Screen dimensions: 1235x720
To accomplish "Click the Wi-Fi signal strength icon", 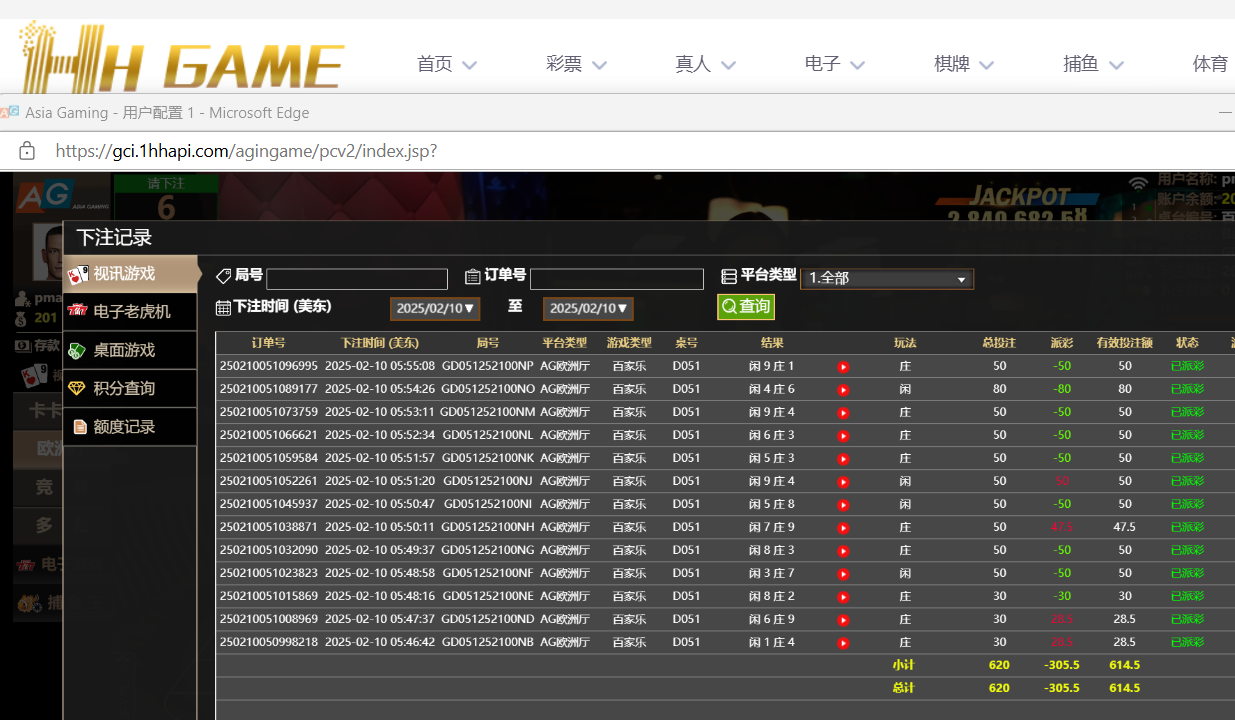I will coord(1138,183).
